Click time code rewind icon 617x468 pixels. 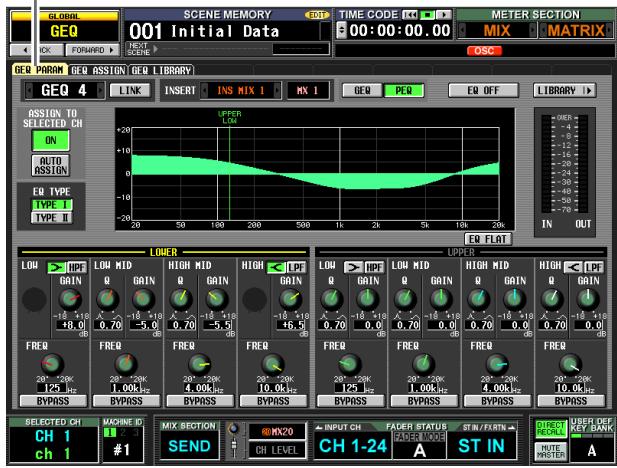(x=410, y=15)
